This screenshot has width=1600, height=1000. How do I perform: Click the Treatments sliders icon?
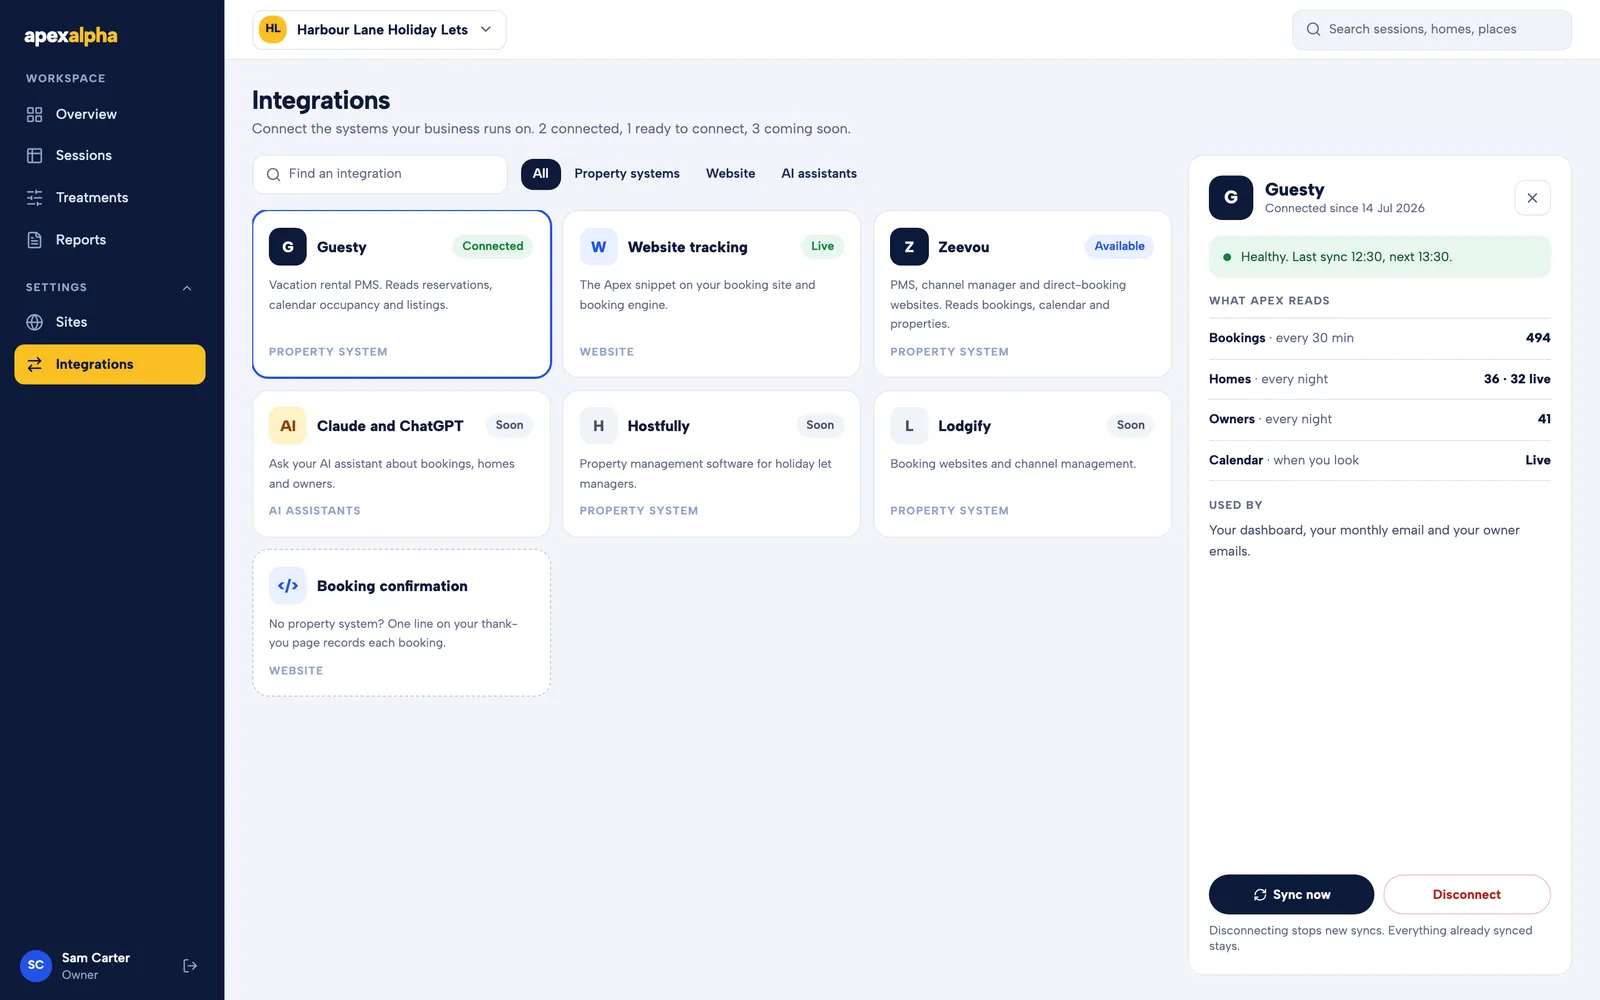pos(35,198)
